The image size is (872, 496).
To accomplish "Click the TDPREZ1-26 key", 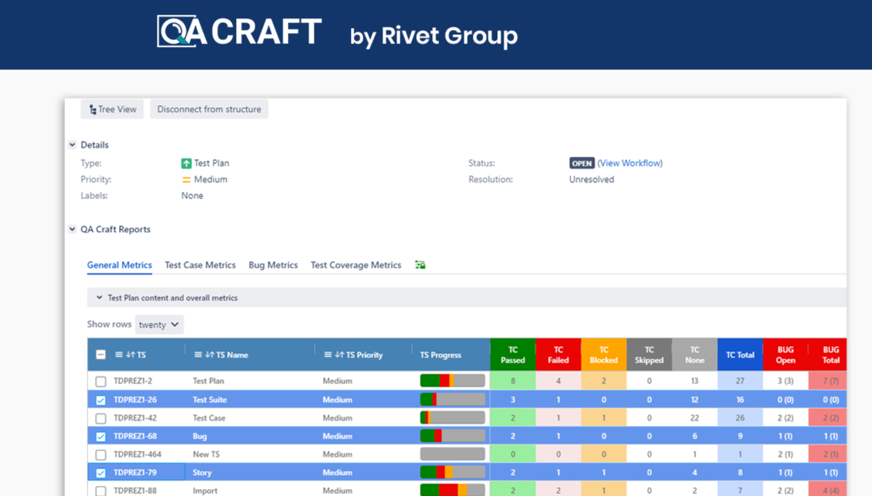I will [x=135, y=400].
